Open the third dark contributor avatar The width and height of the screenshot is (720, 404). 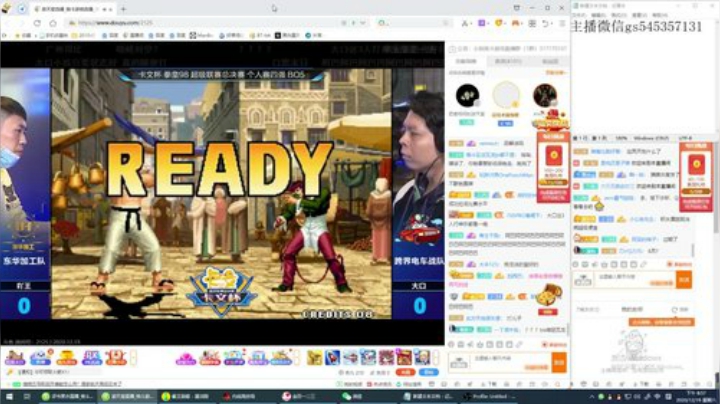point(545,95)
